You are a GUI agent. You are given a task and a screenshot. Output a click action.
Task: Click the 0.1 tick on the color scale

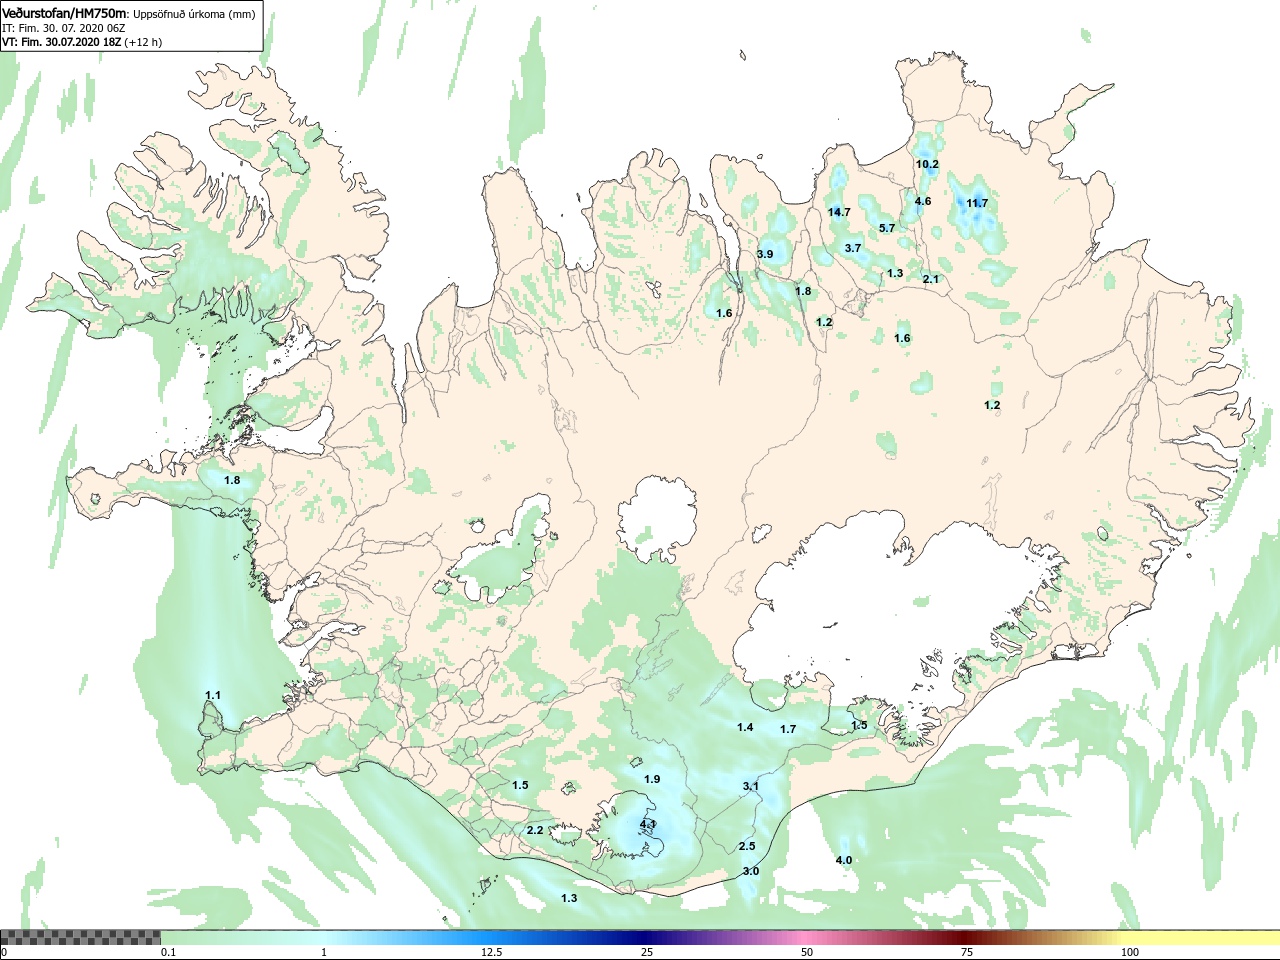[x=169, y=952]
